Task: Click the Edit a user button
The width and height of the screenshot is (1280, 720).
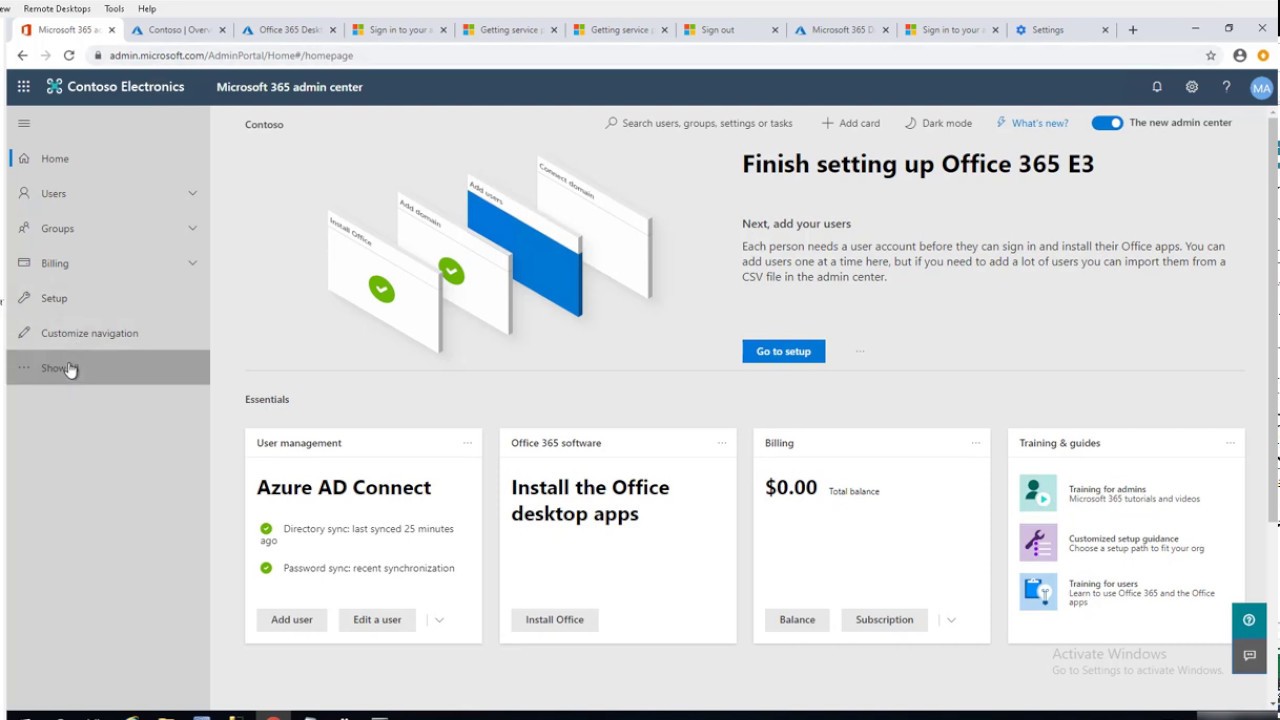Action: click(377, 620)
